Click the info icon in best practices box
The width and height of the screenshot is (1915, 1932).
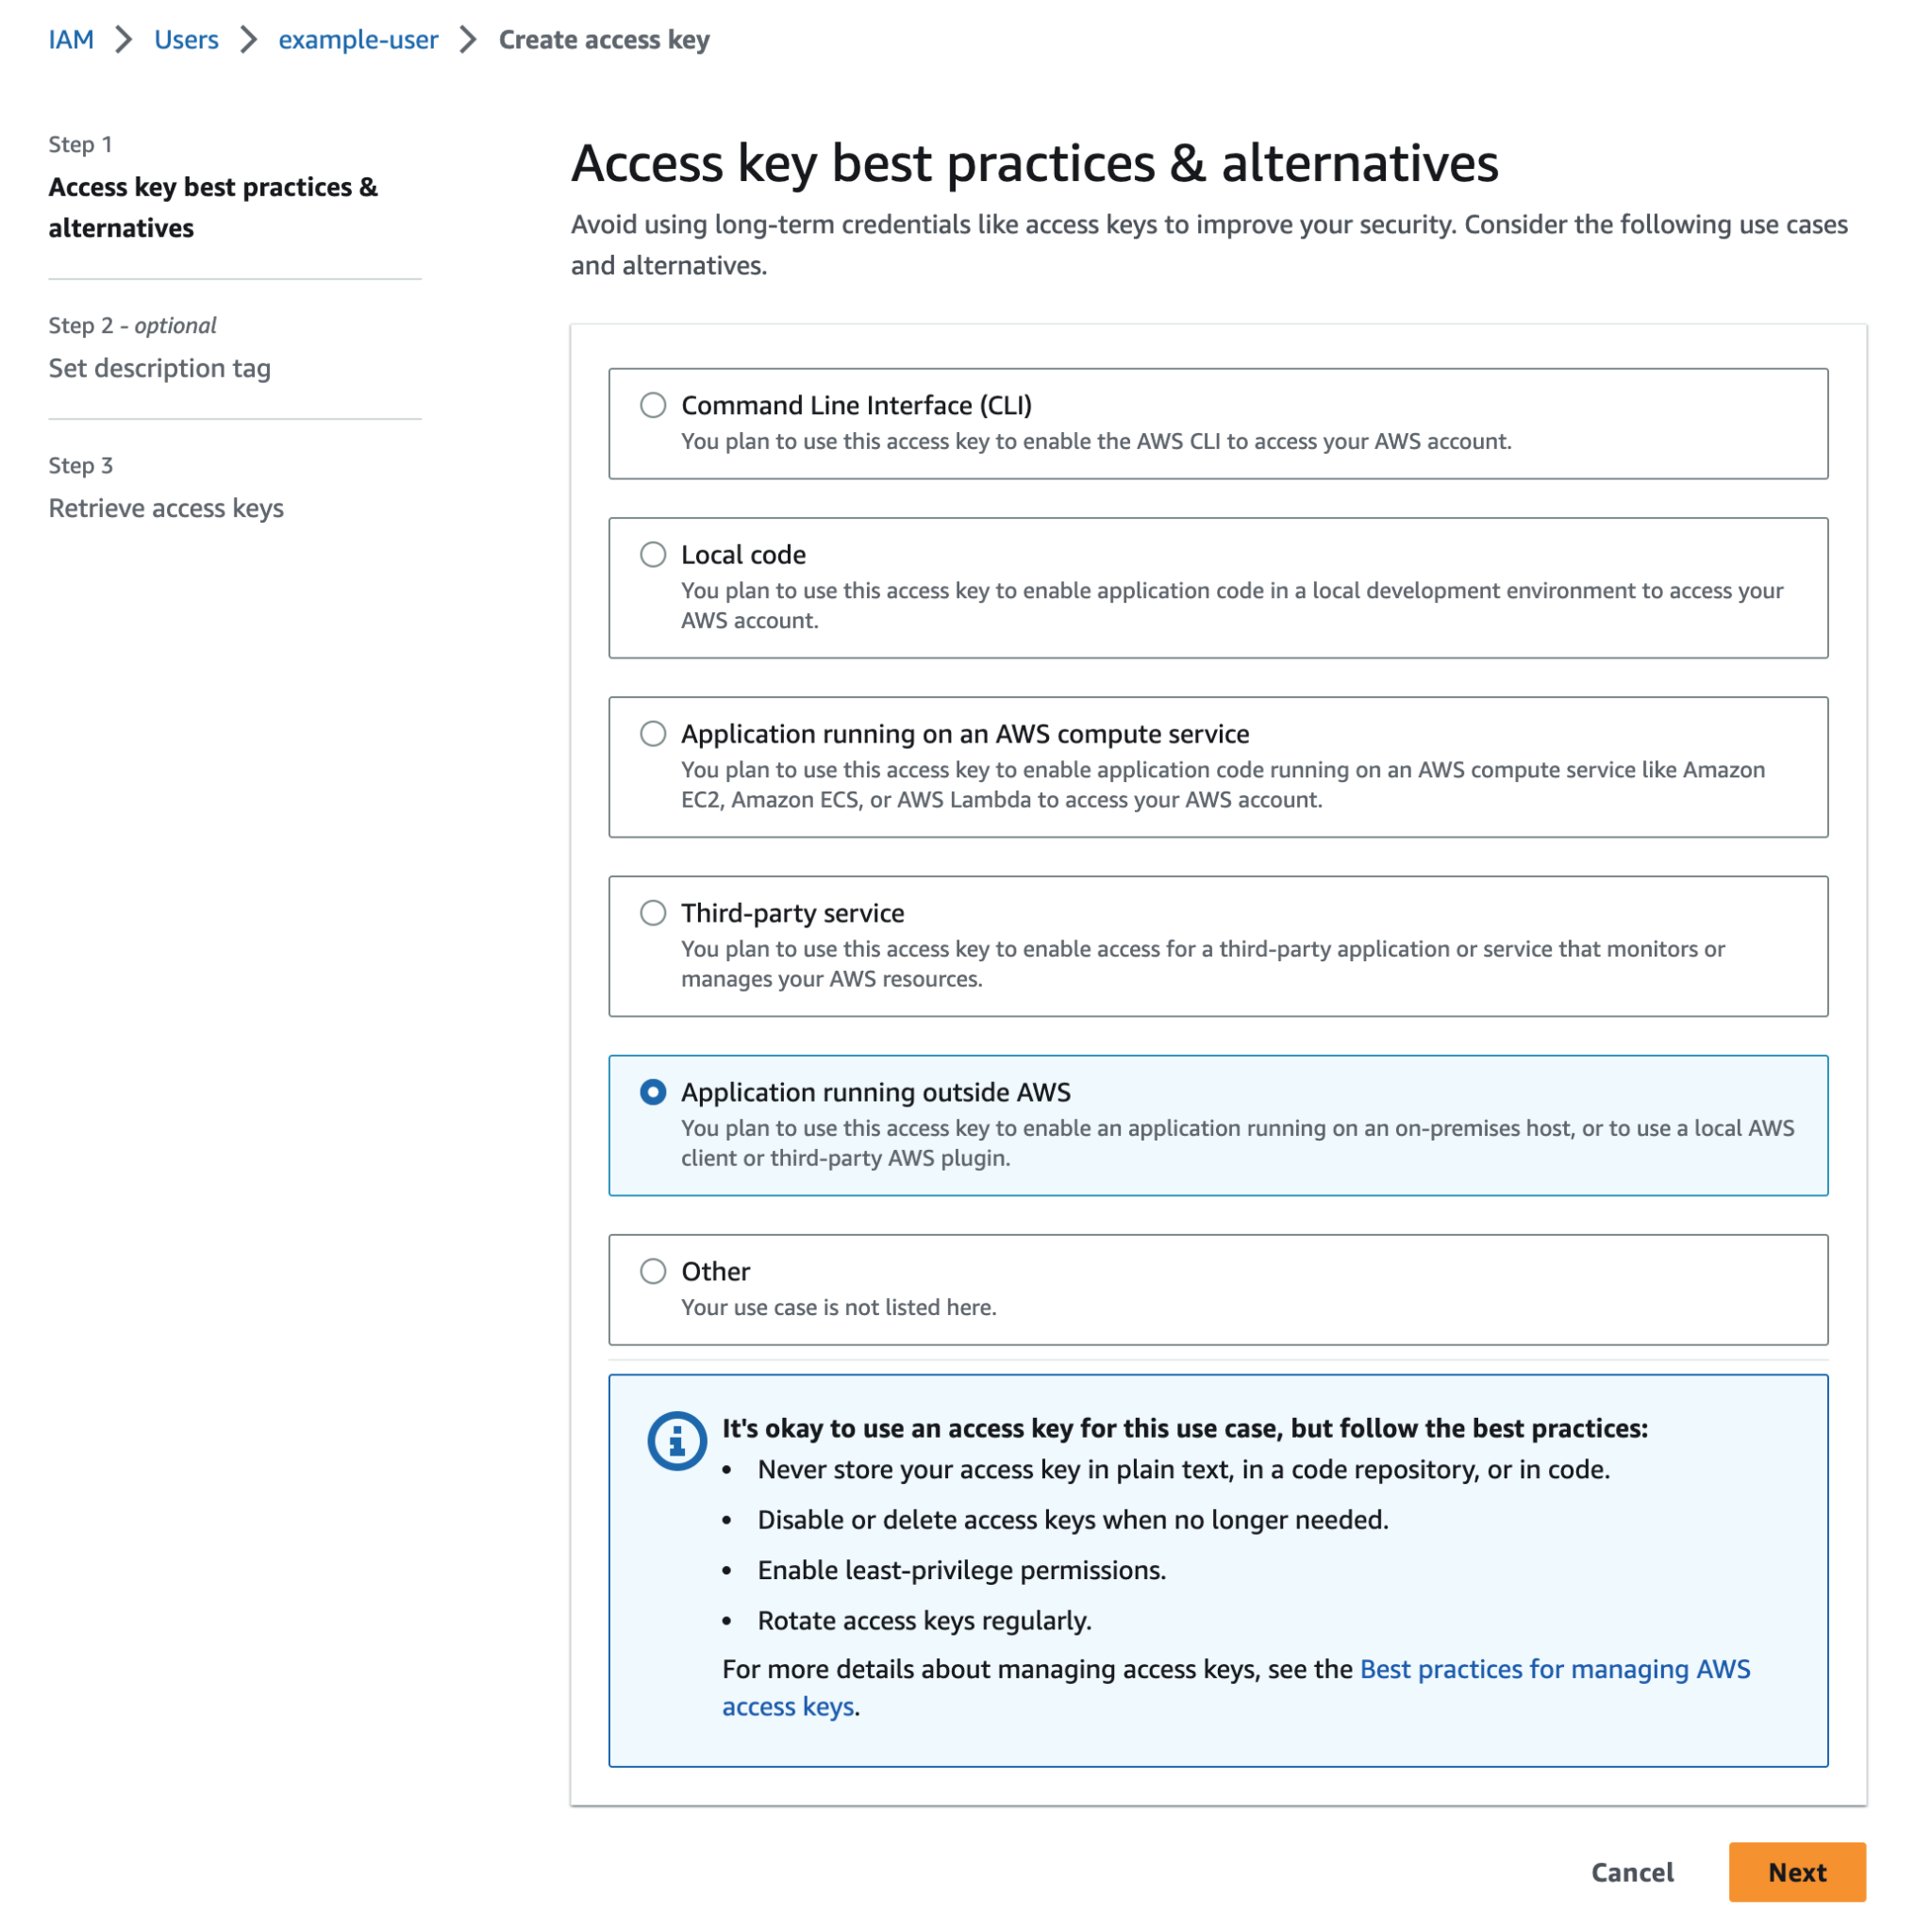tap(676, 1440)
